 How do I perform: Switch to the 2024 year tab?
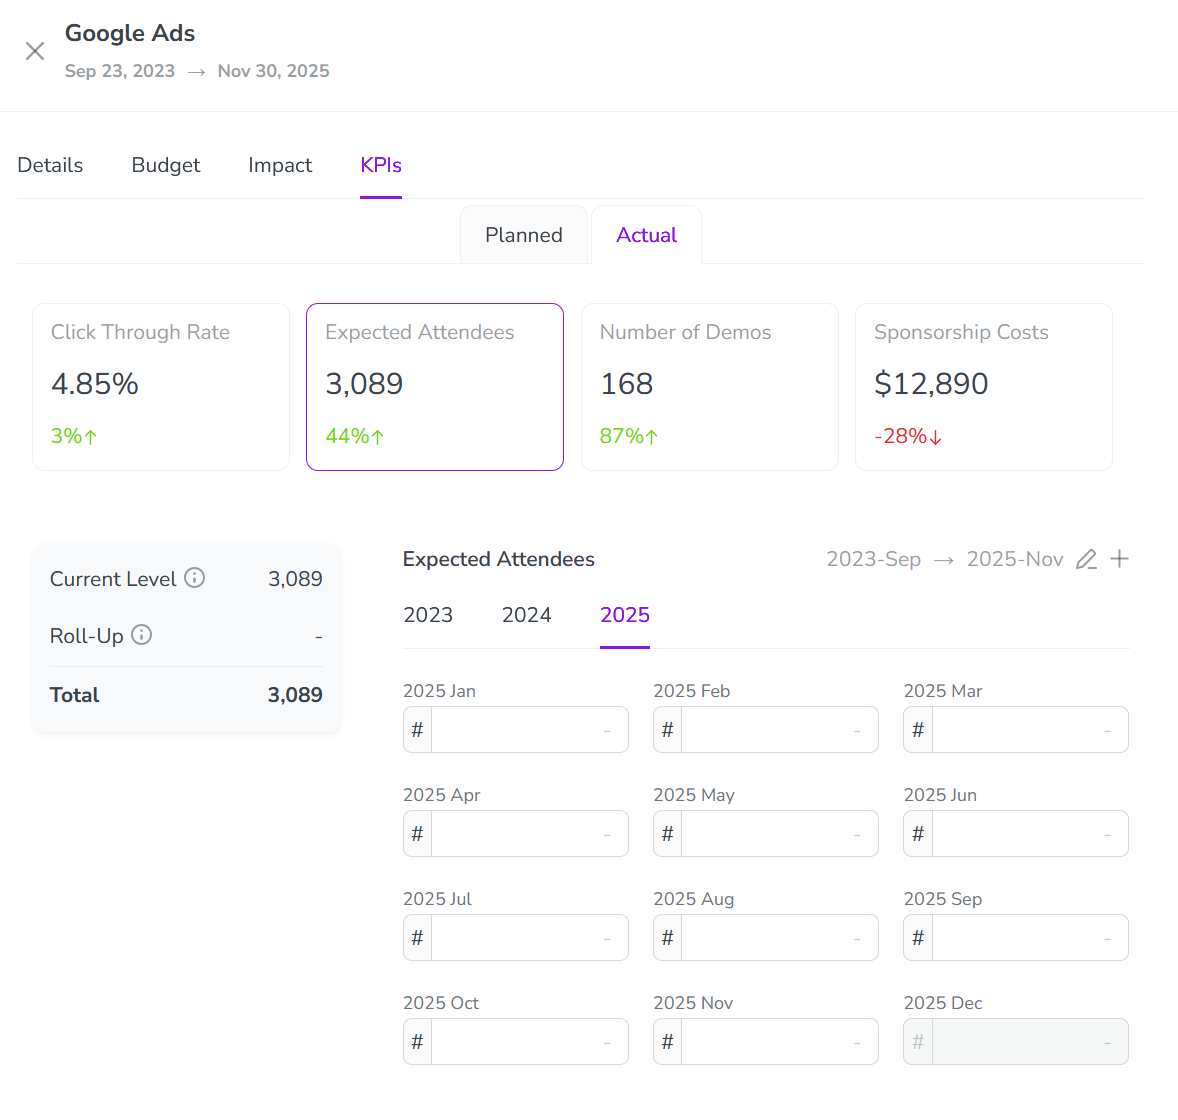(x=526, y=615)
